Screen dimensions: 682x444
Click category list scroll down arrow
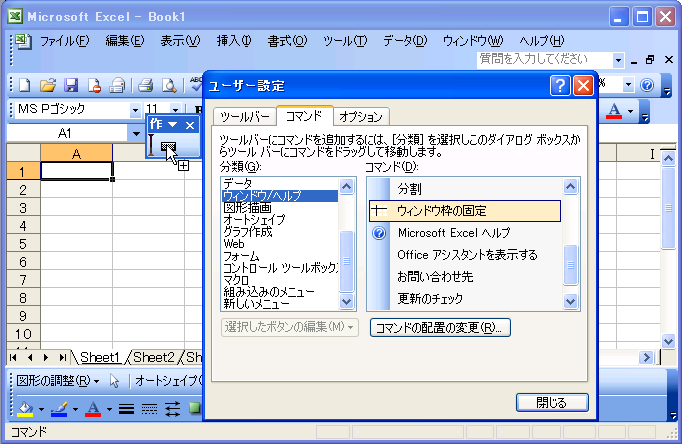click(x=347, y=301)
